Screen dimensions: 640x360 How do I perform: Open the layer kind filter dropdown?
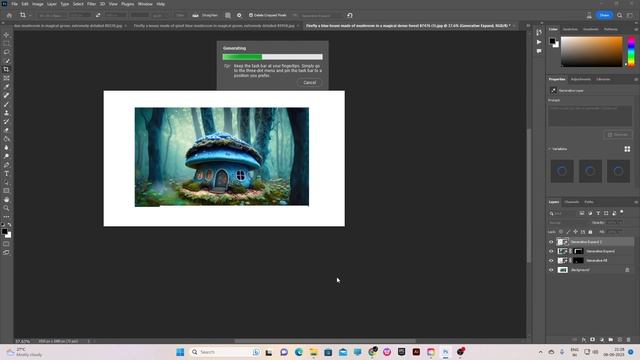tap(562, 213)
